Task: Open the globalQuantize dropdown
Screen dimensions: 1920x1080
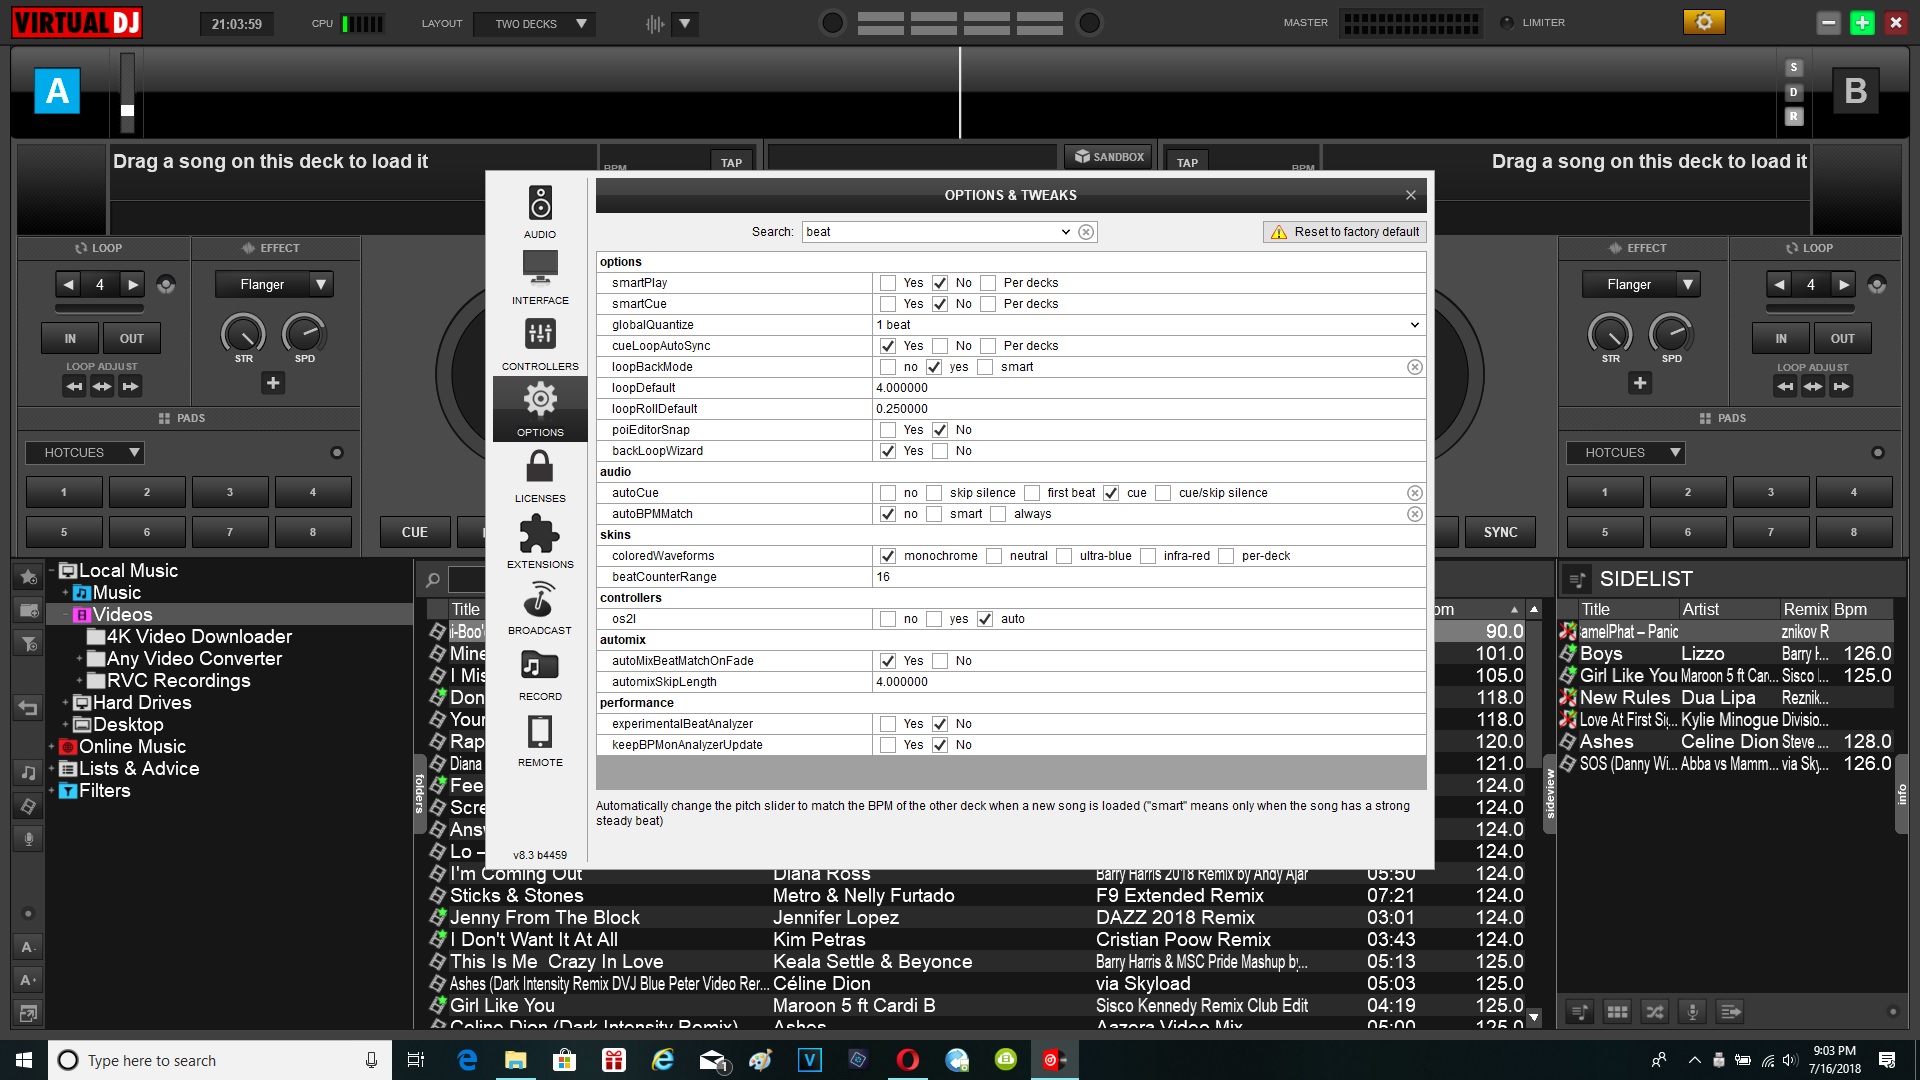Action: (1414, 325)
